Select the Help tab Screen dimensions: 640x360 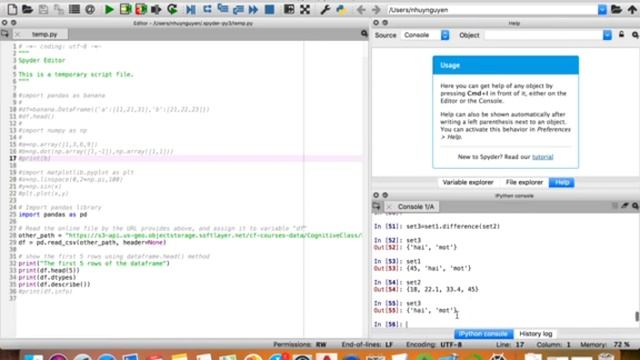562,182
